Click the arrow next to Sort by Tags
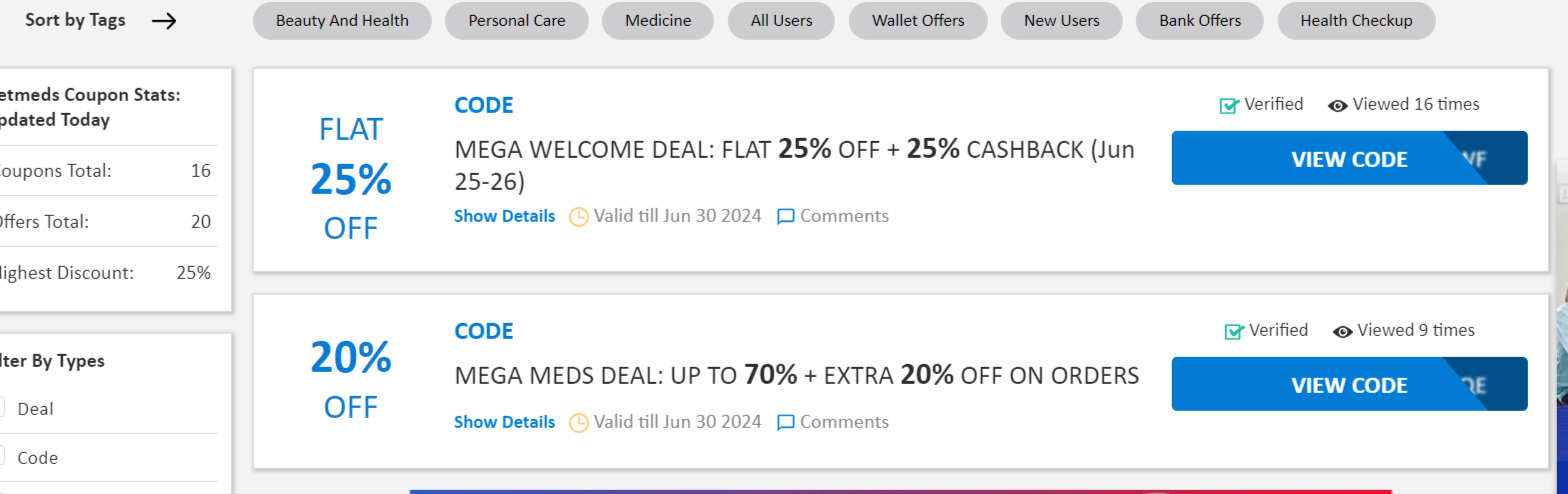1568x494 pixels. tap(164, 21)
